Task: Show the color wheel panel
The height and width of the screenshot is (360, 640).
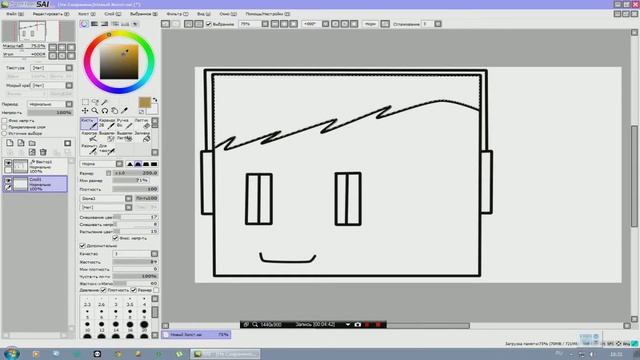Action: [84, 24]
